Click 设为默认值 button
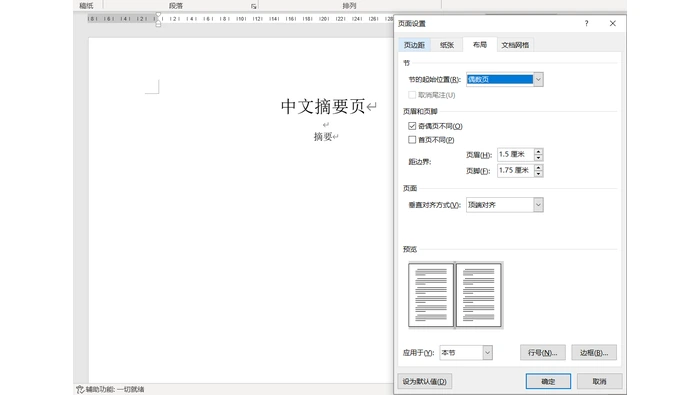The width and height of the screenshot is (700, 395). click(x=425, y=382)
